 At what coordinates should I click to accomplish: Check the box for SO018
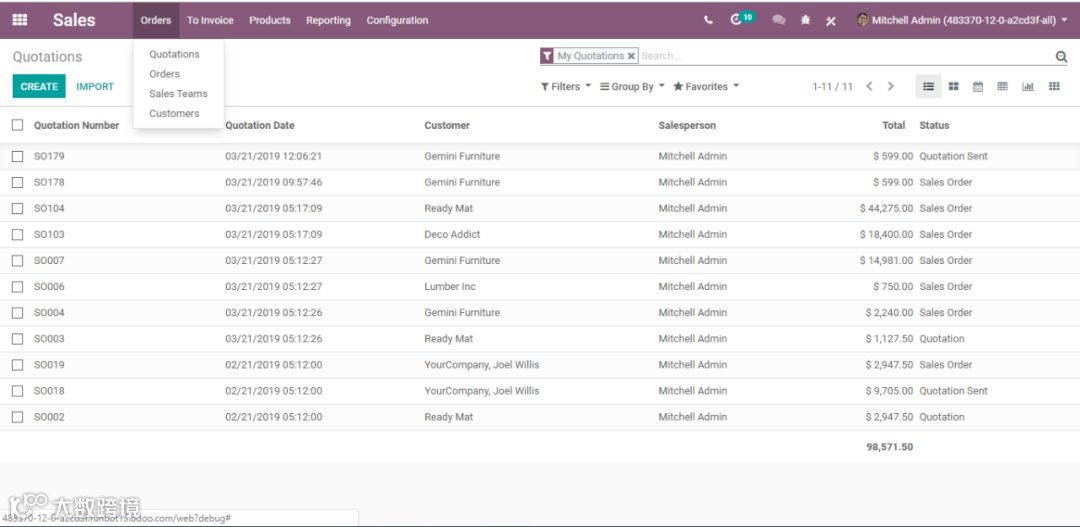pos(18,391)
